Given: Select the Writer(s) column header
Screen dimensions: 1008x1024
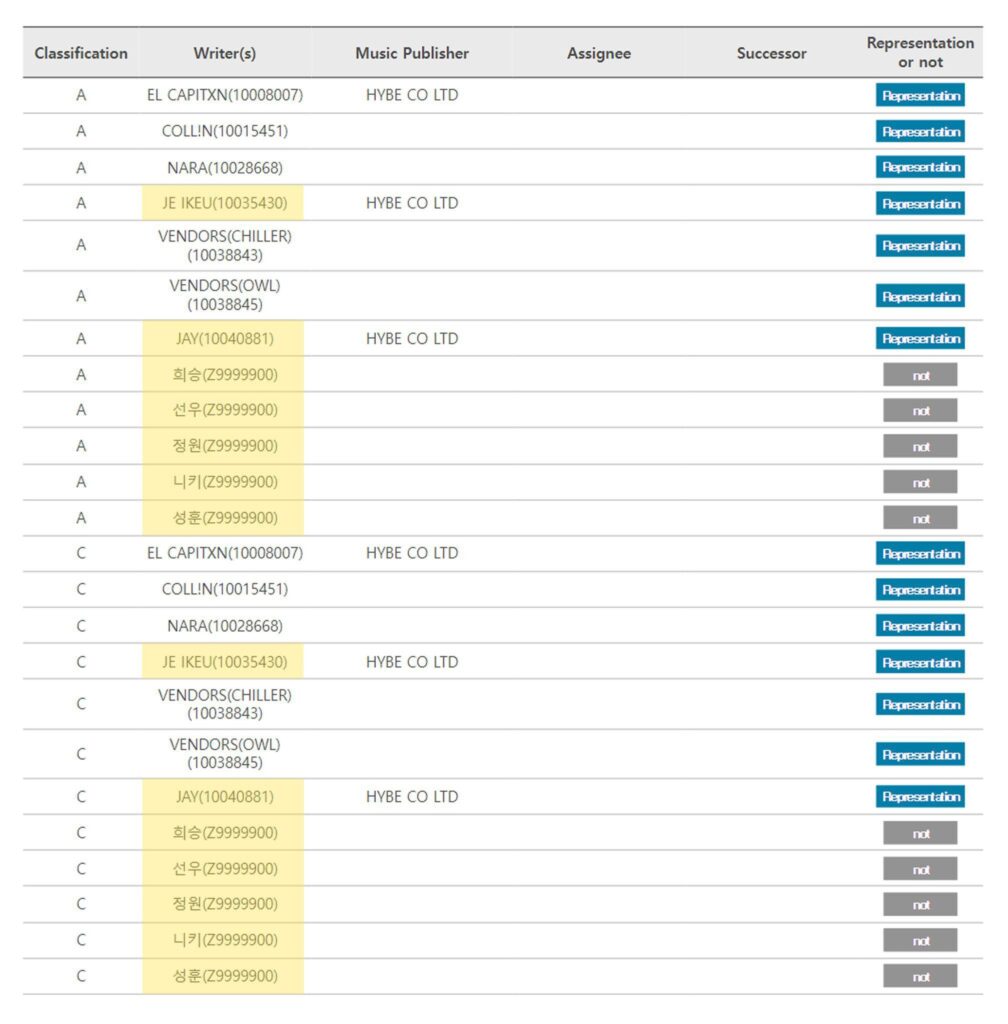Looking at the screenshot, I should (x=225, y=53).
